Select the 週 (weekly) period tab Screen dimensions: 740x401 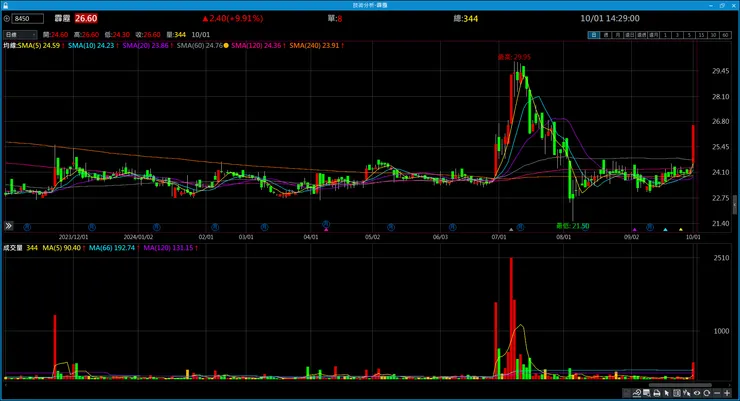point(605,35)
